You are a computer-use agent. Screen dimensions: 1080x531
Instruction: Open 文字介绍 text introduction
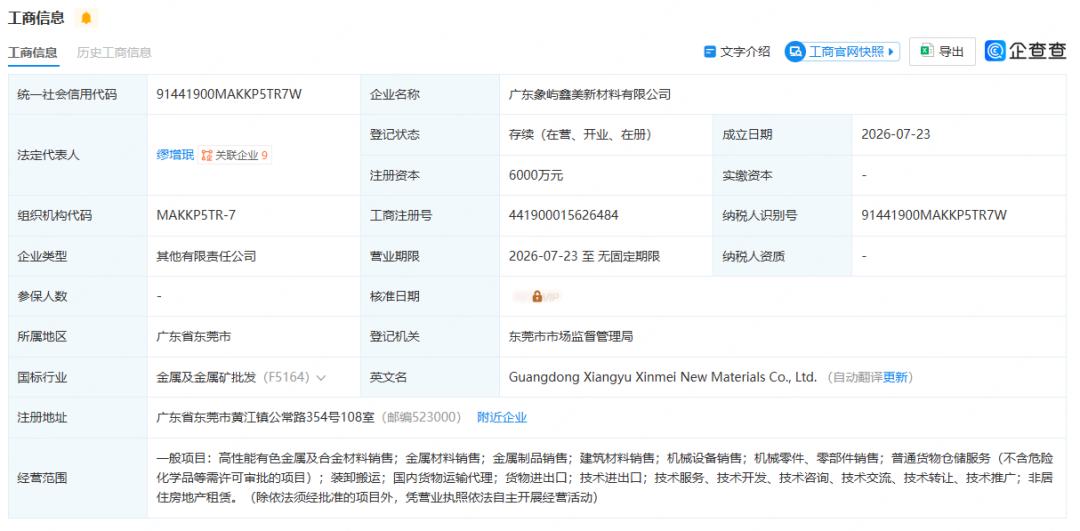coord(737,52)
